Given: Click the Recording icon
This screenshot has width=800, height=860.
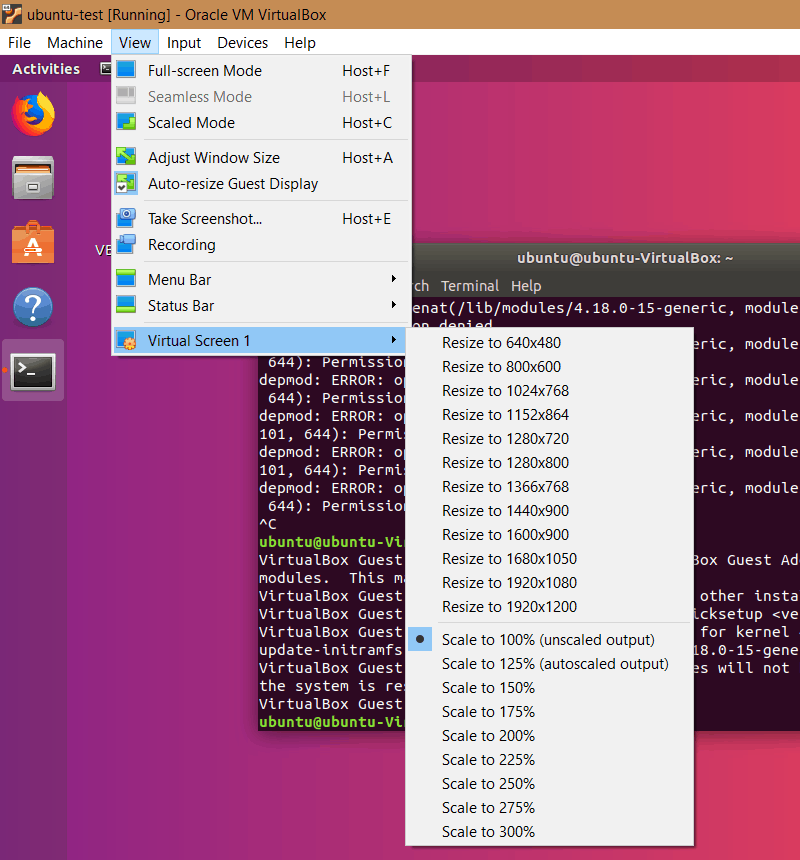Looking at the screenshot, I should (x=126, y=244).
